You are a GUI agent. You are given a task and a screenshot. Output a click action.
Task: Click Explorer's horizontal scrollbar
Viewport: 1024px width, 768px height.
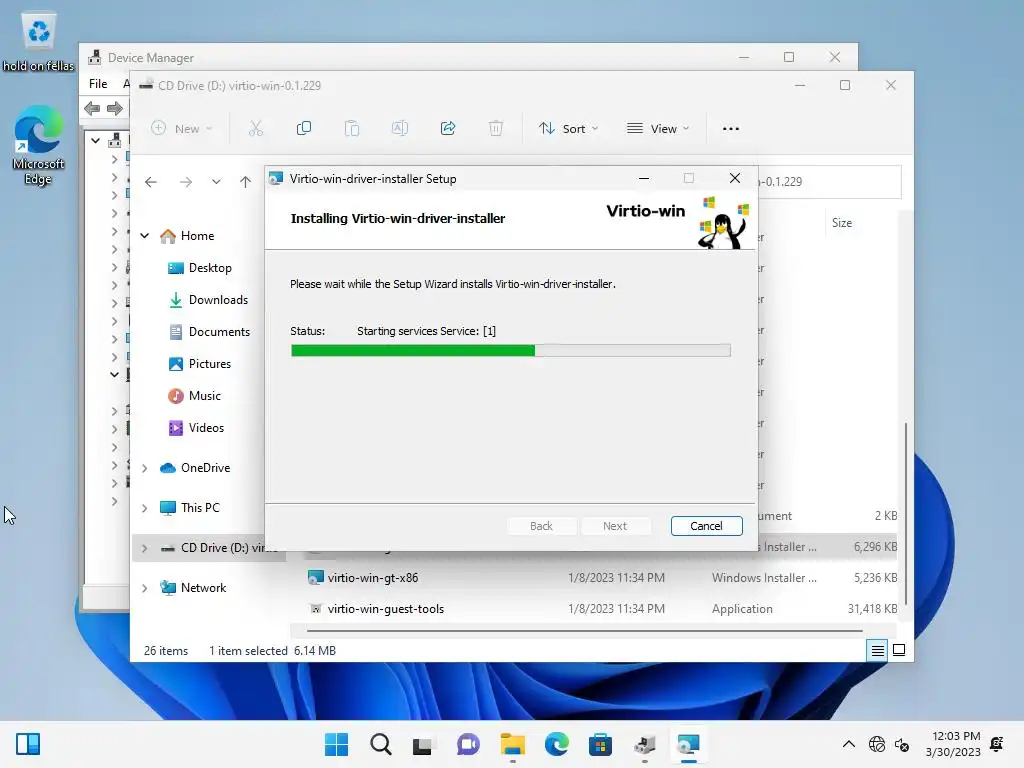coord(584,631)
